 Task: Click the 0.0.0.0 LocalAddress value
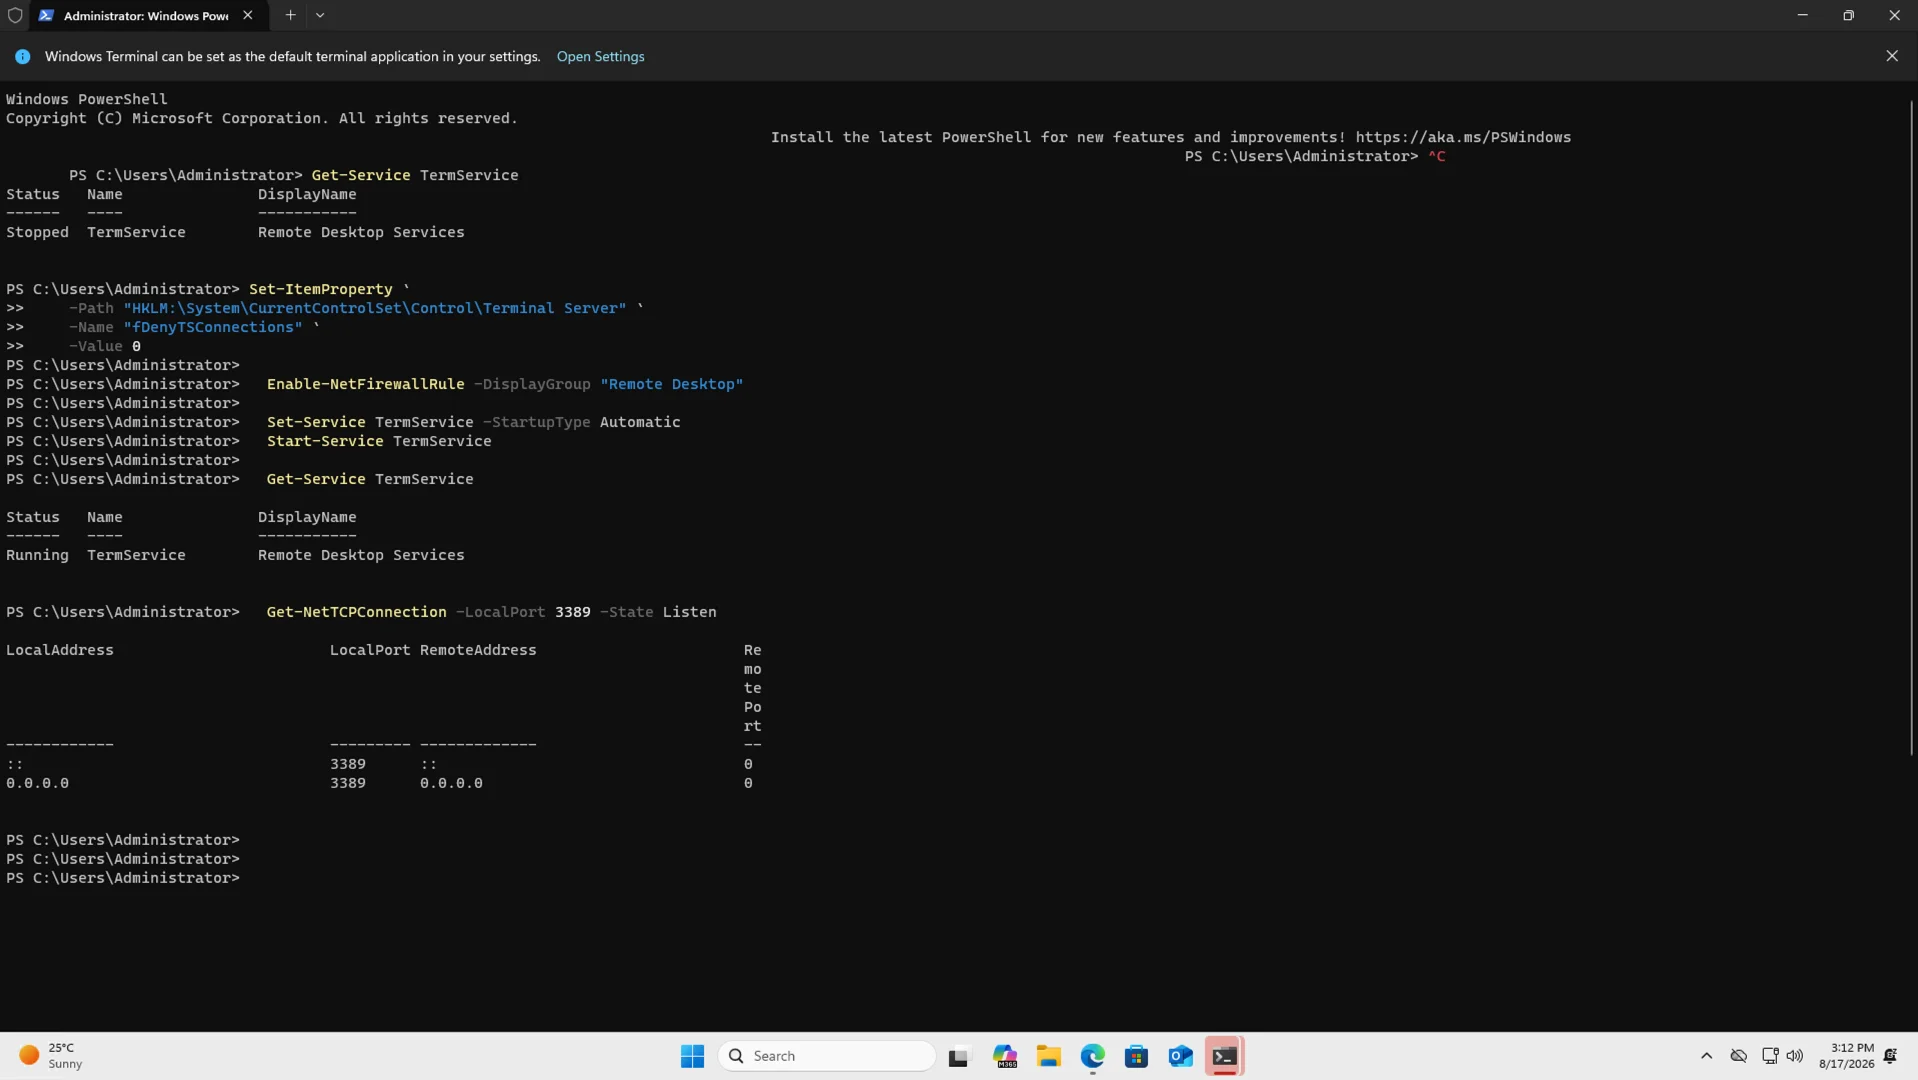(37, 783)
